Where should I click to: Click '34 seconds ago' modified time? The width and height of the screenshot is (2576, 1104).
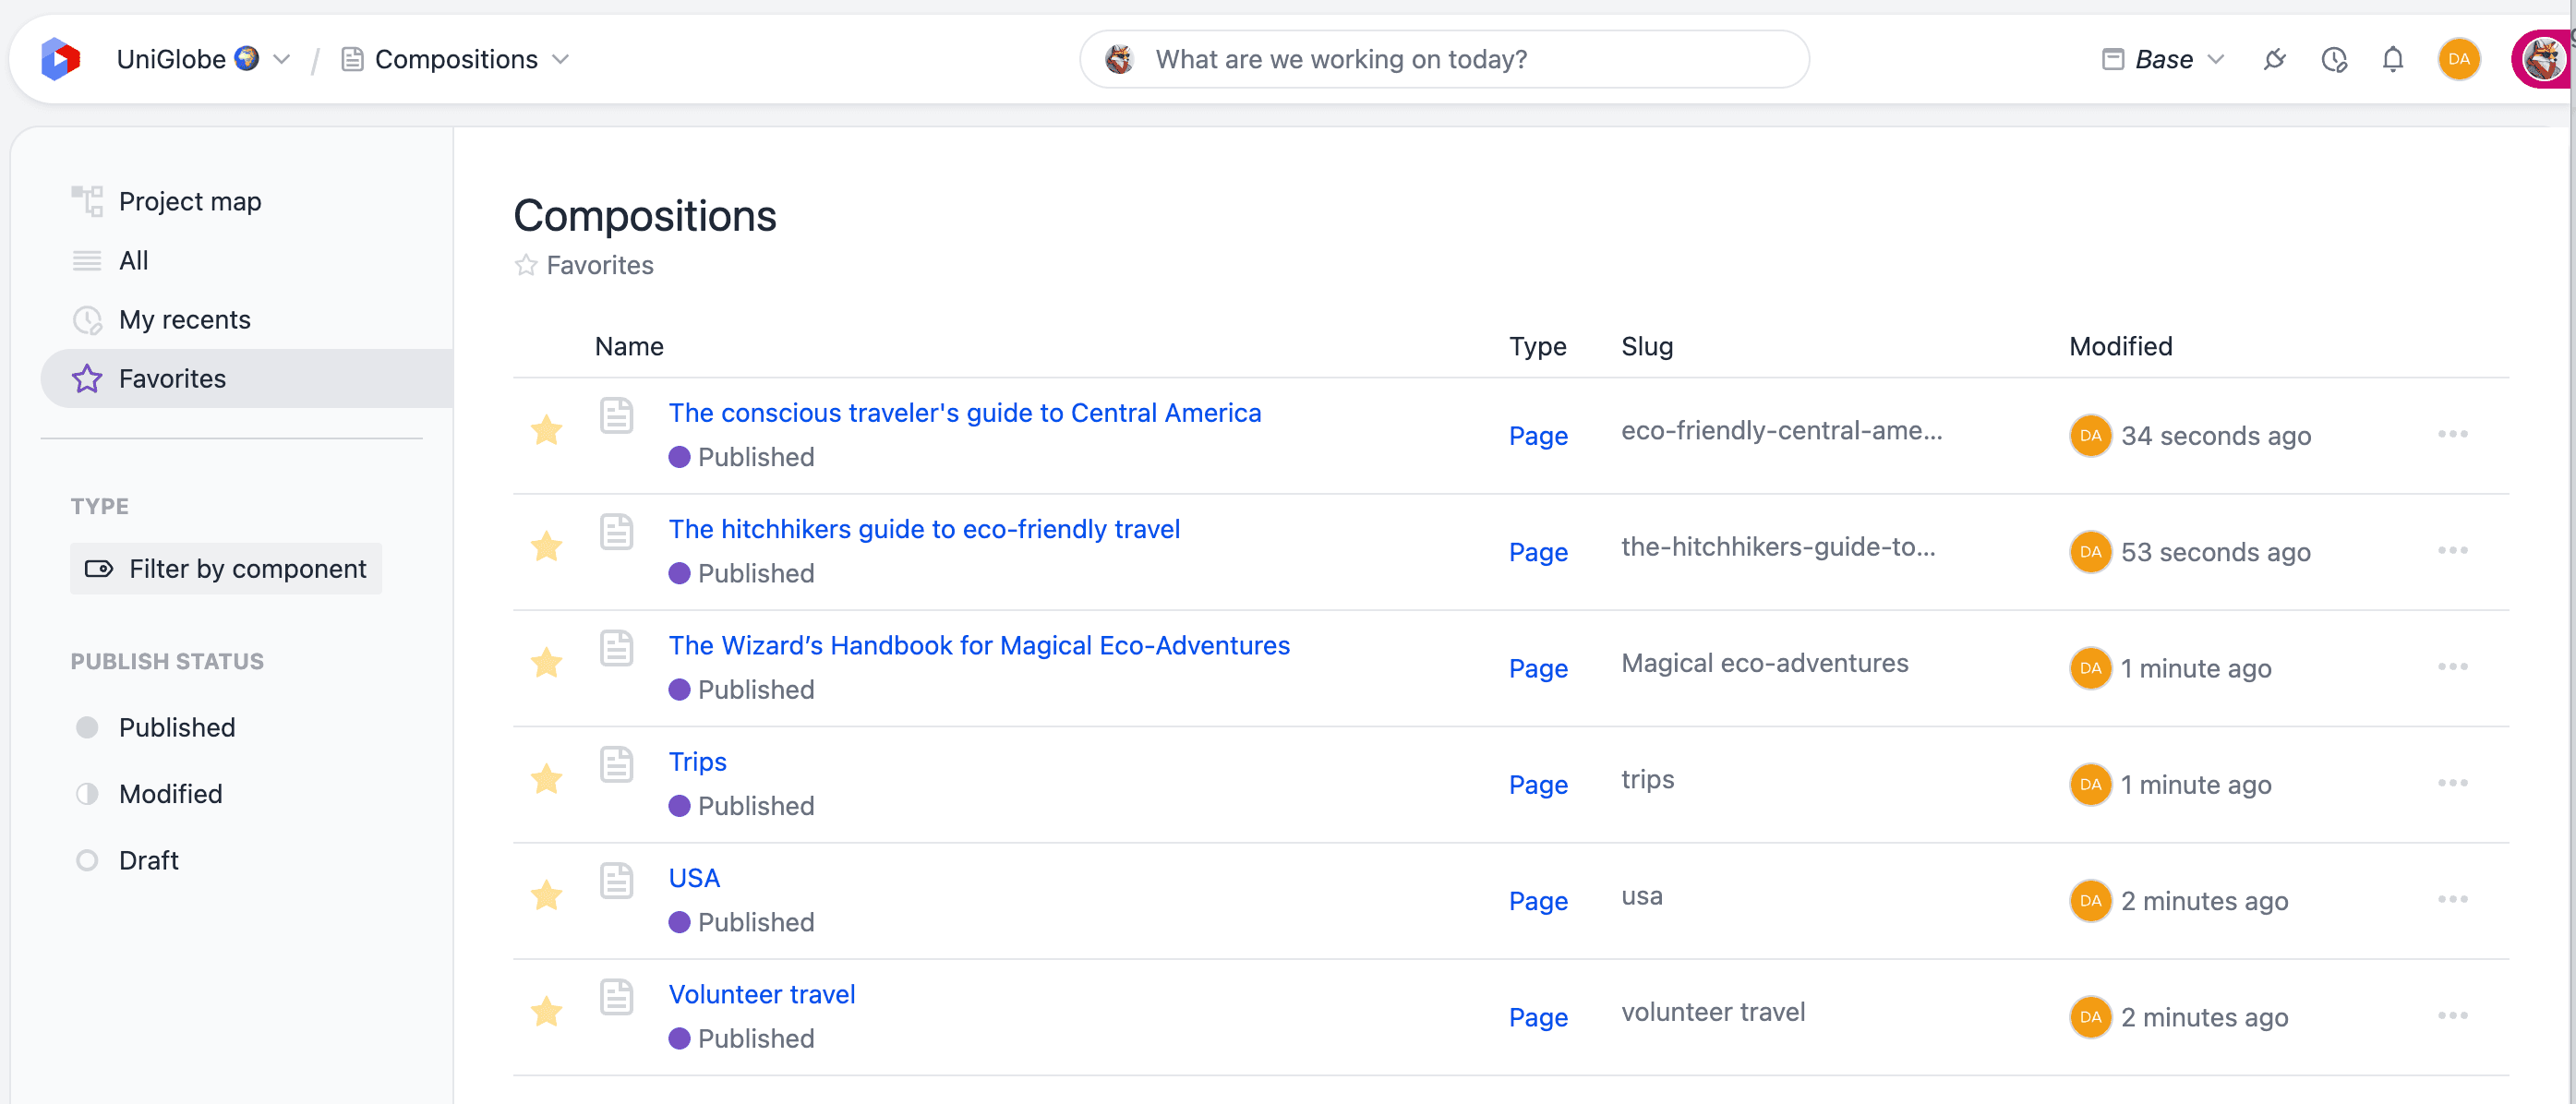point(2215,435)
